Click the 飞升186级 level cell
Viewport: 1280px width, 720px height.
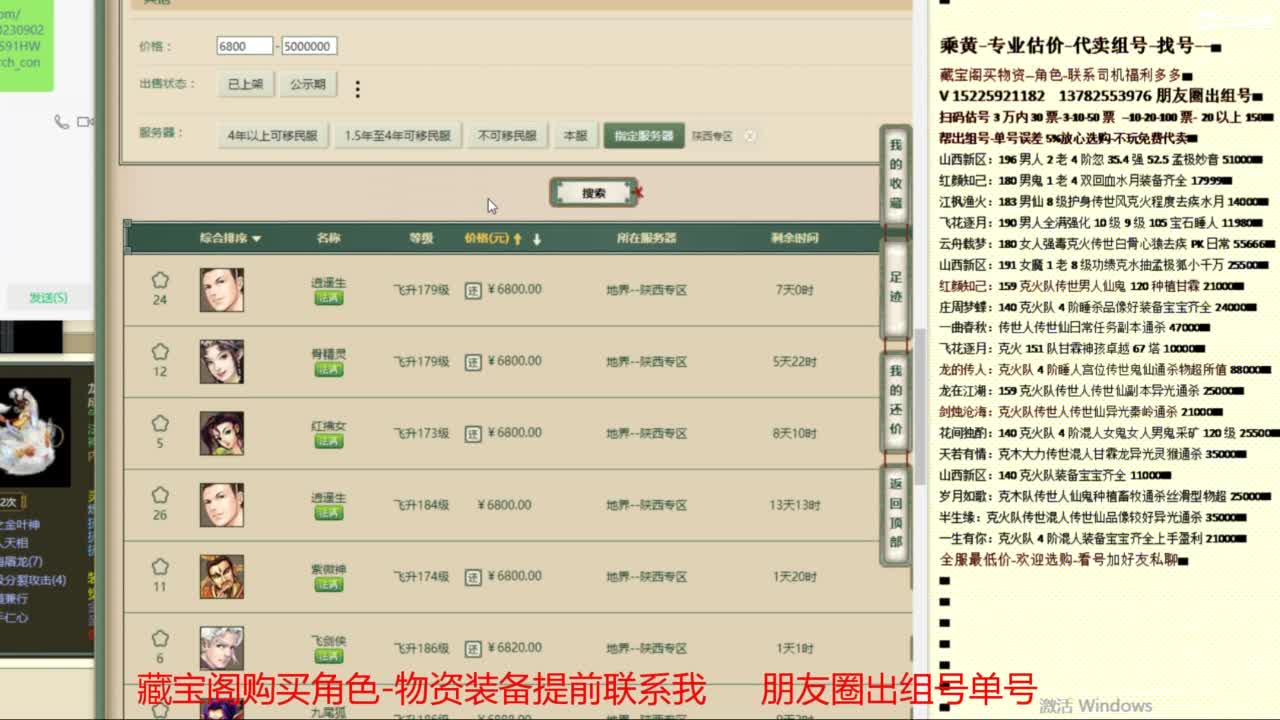click(x=421, y=648)
